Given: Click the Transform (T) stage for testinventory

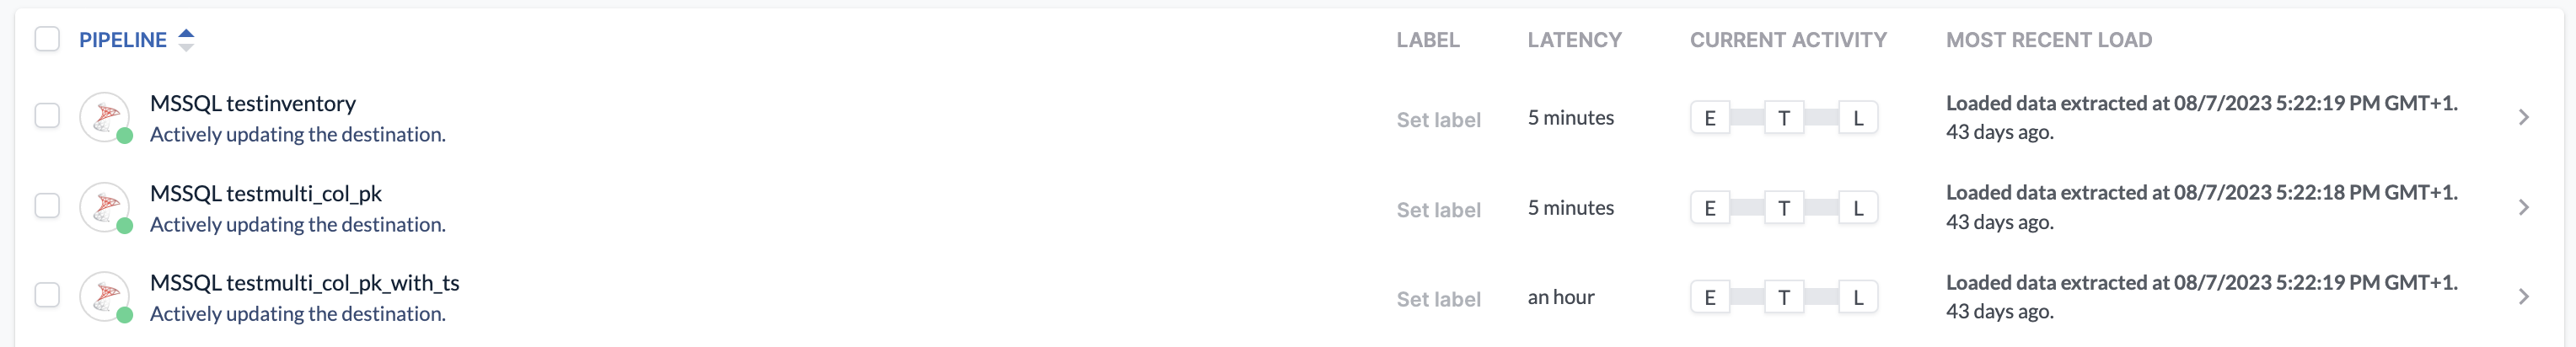Looking at the screenshot, I should coord(1783,118).
